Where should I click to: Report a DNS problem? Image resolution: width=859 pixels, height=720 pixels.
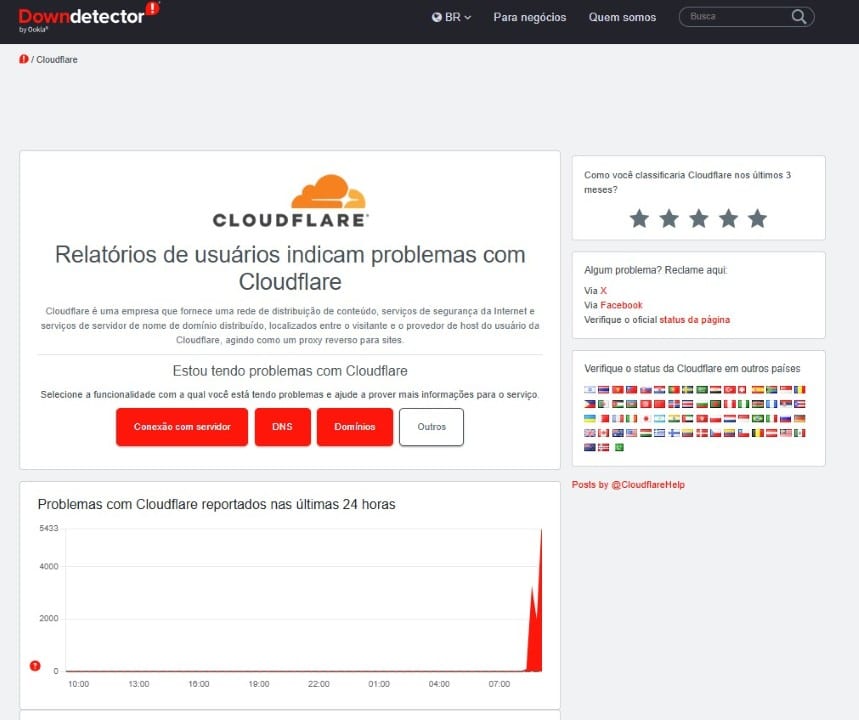tap(283, 426)
